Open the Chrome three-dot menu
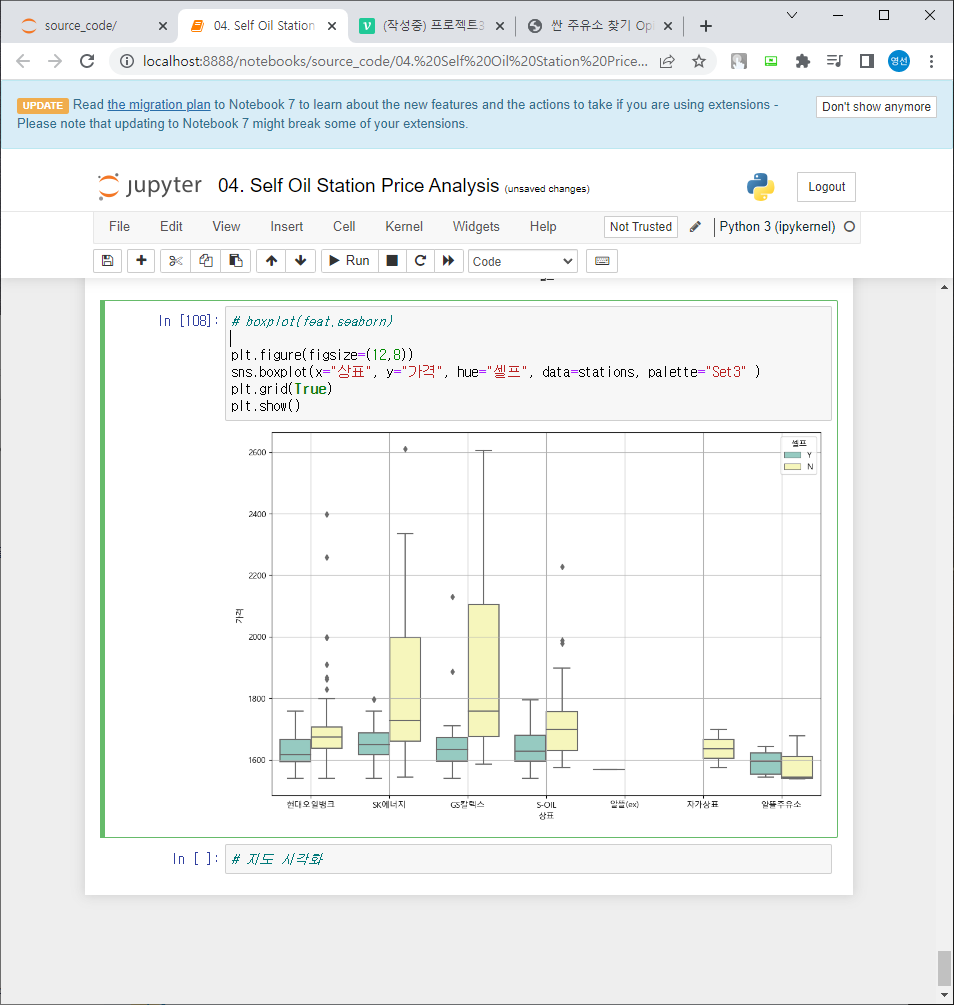 932,62
